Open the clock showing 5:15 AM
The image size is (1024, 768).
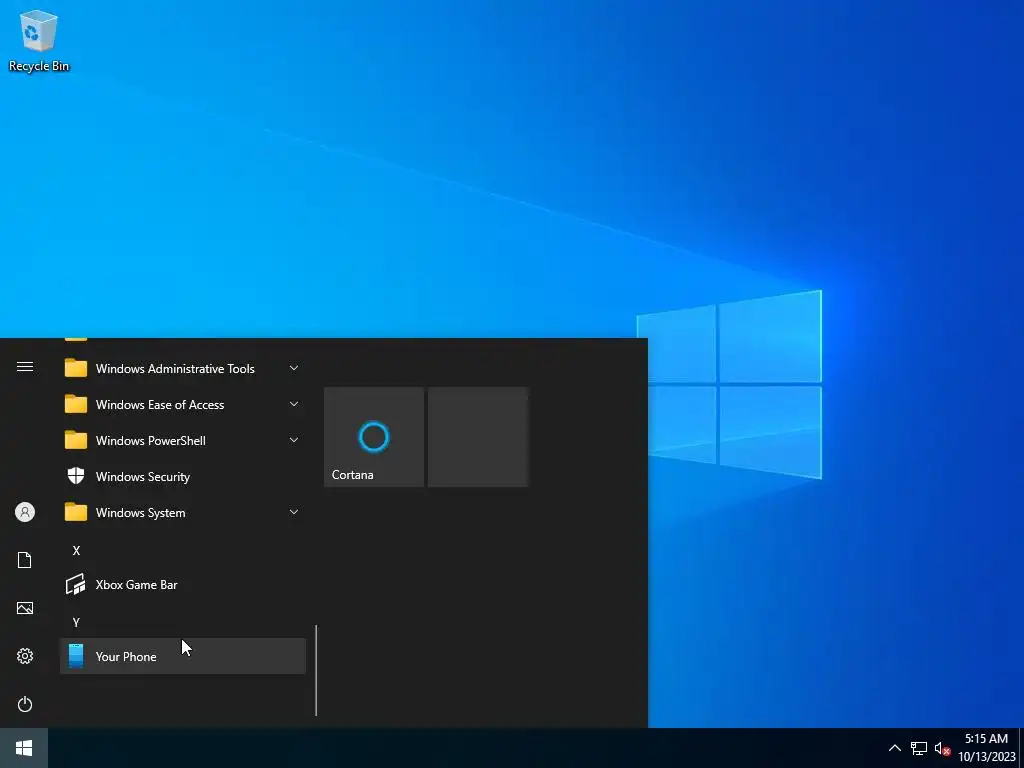click(x=987, y=748)
